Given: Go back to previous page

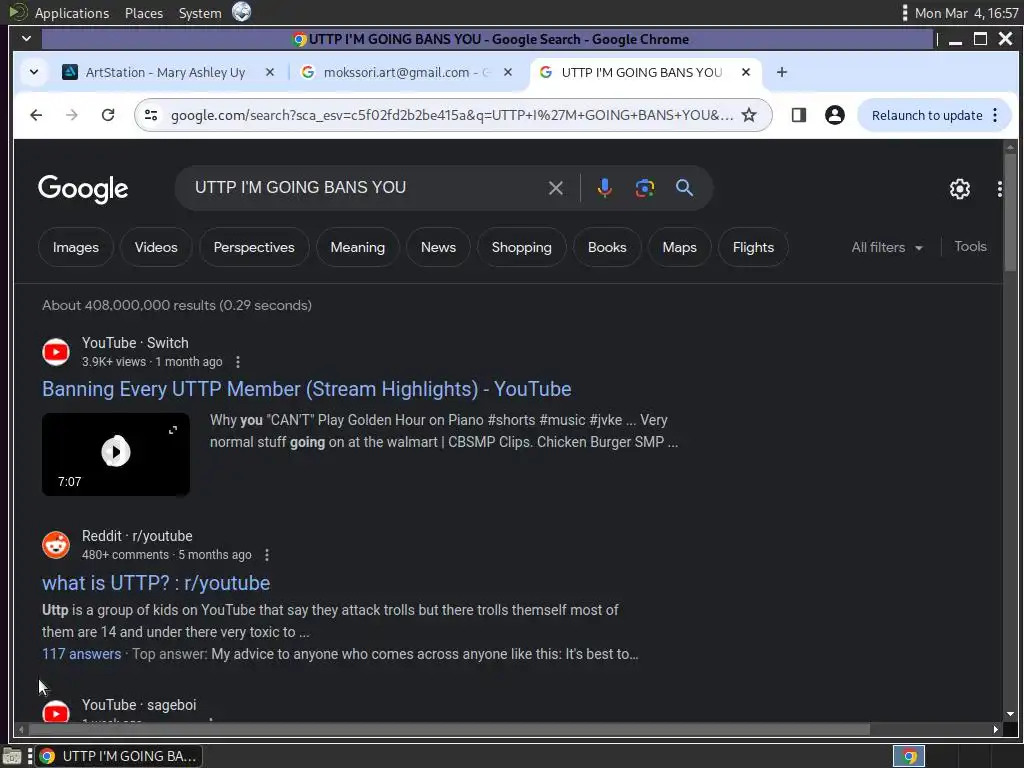Looking at the screenshot, I should (x=37, y=115).
